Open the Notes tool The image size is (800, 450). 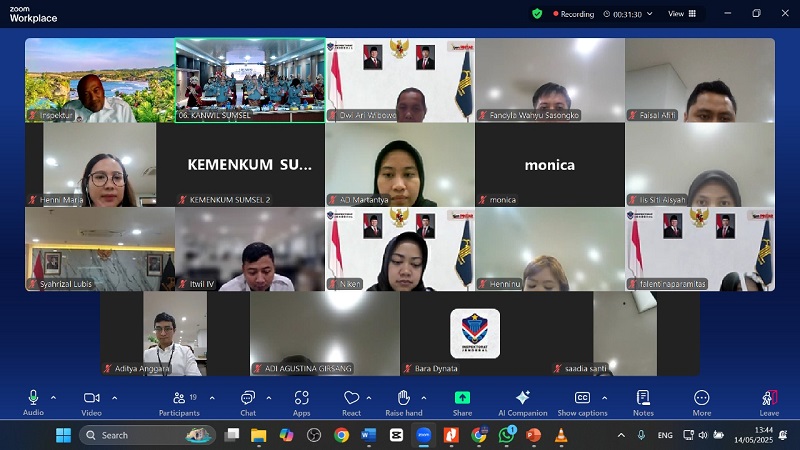pyautogui.click(x=643, y=403)
